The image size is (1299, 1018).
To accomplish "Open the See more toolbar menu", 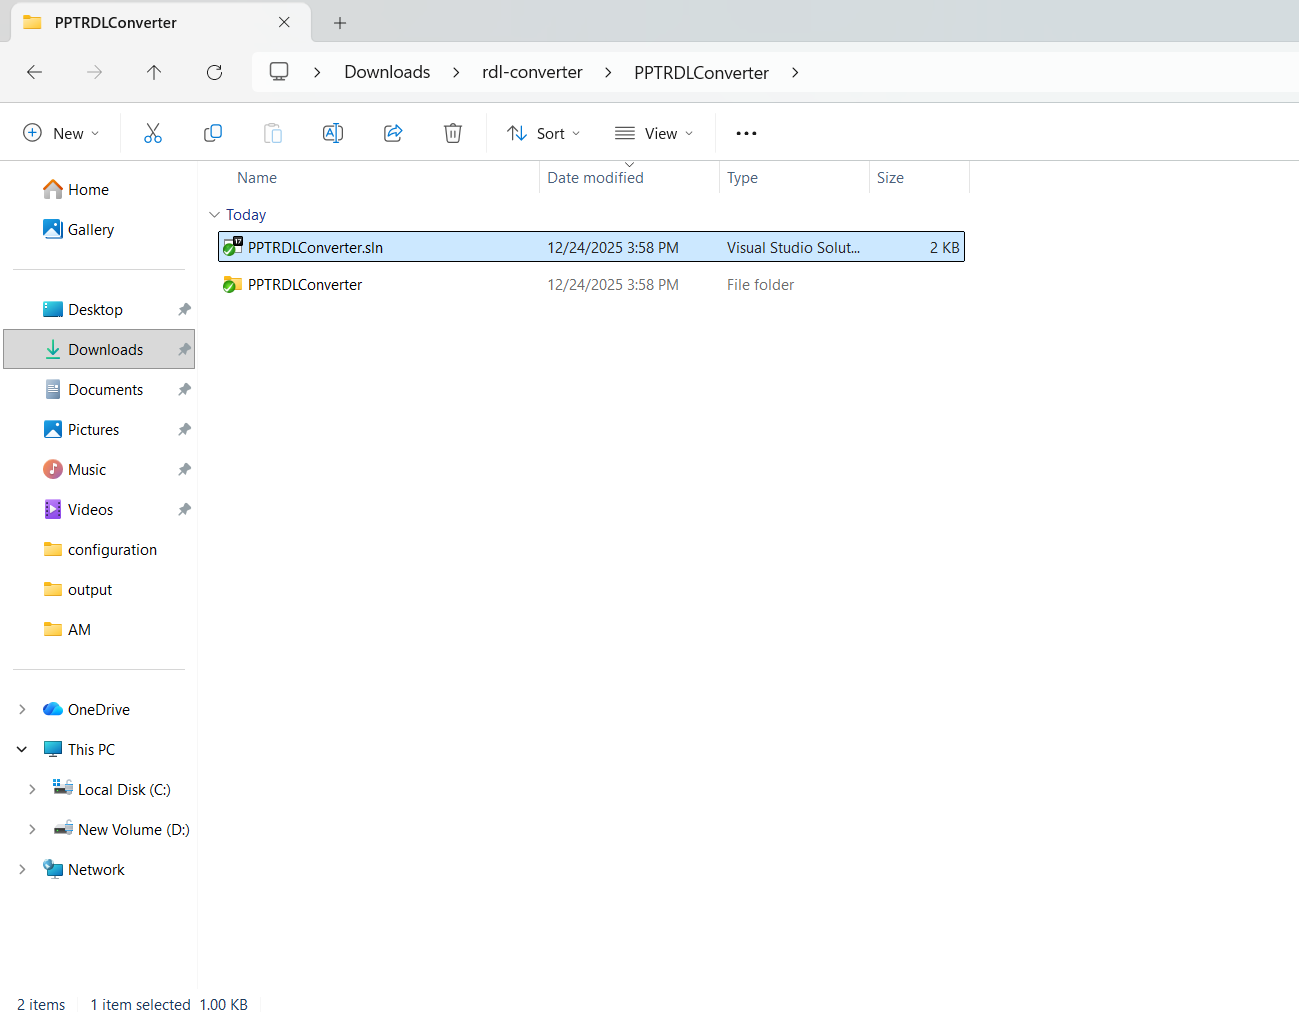I will tap(746, 132).
